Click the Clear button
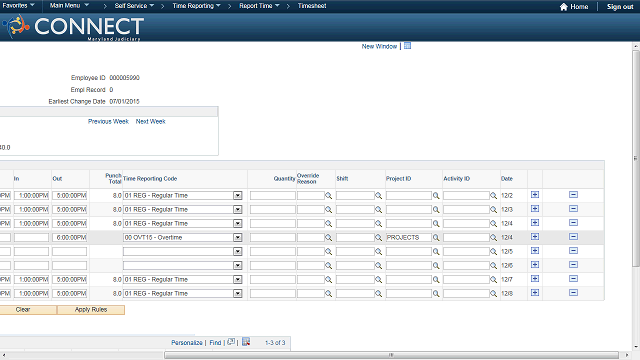 (23, 310)
